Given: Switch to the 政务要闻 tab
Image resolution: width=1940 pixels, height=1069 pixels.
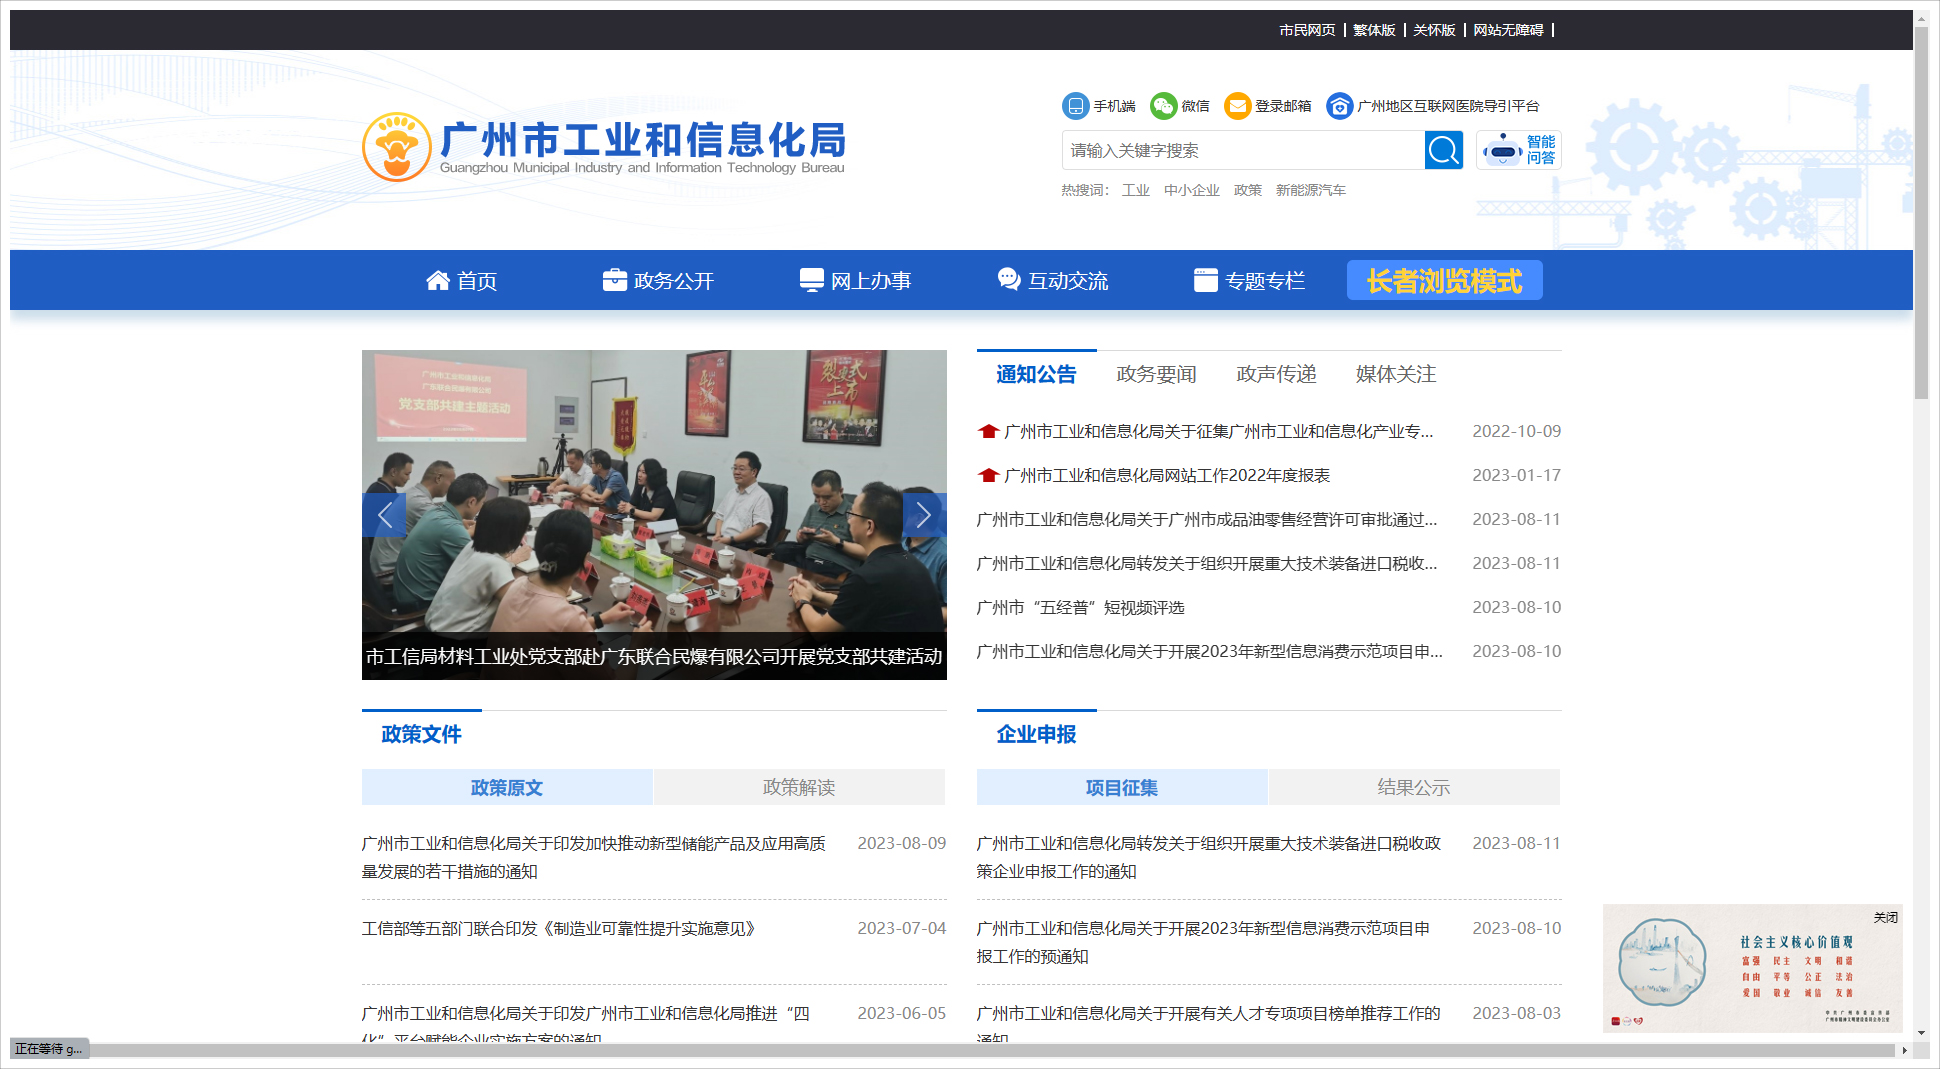Looking at the screenshot, I should pos(1156,374).
